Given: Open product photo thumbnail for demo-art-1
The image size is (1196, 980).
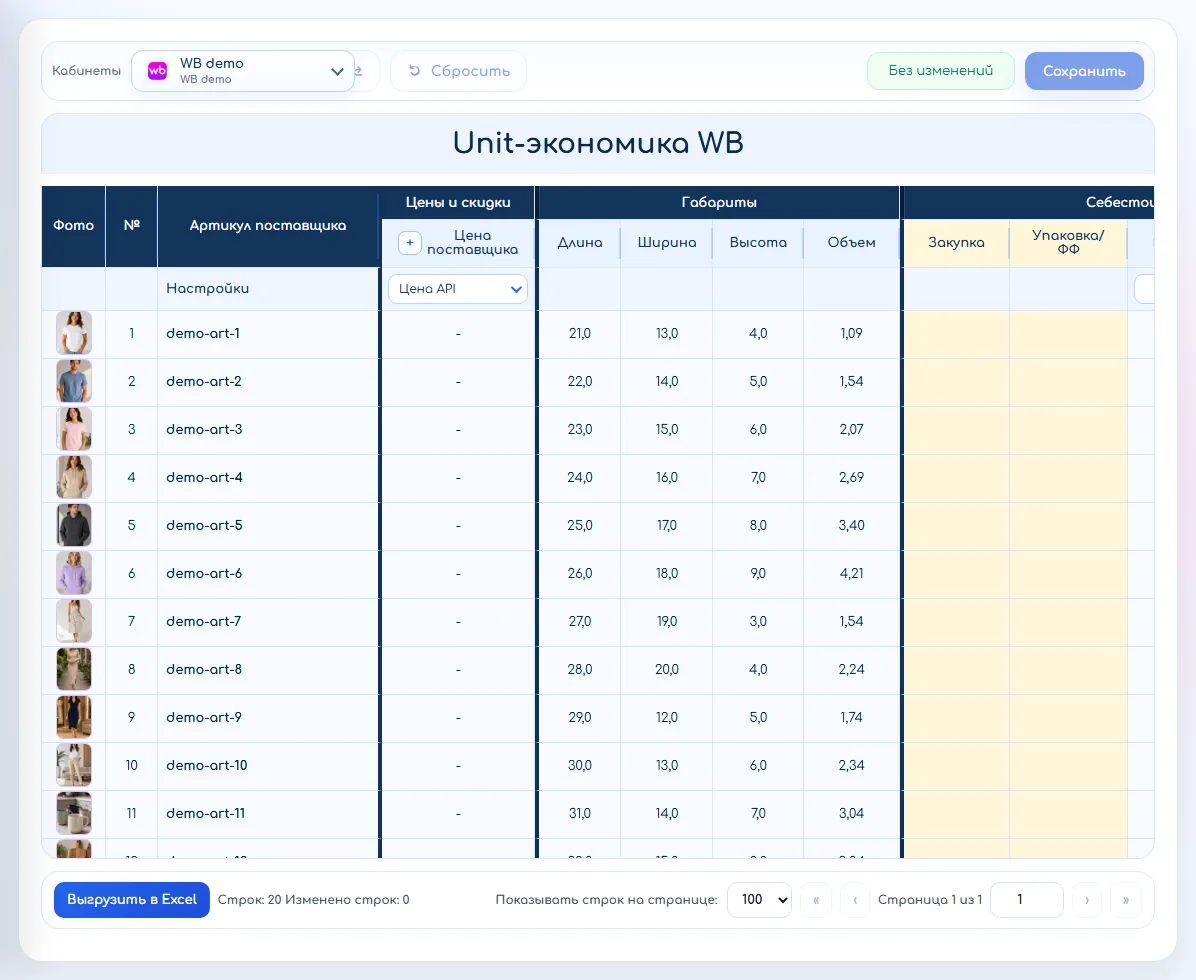Looking at the screenshot, I should tap(74, 333).
